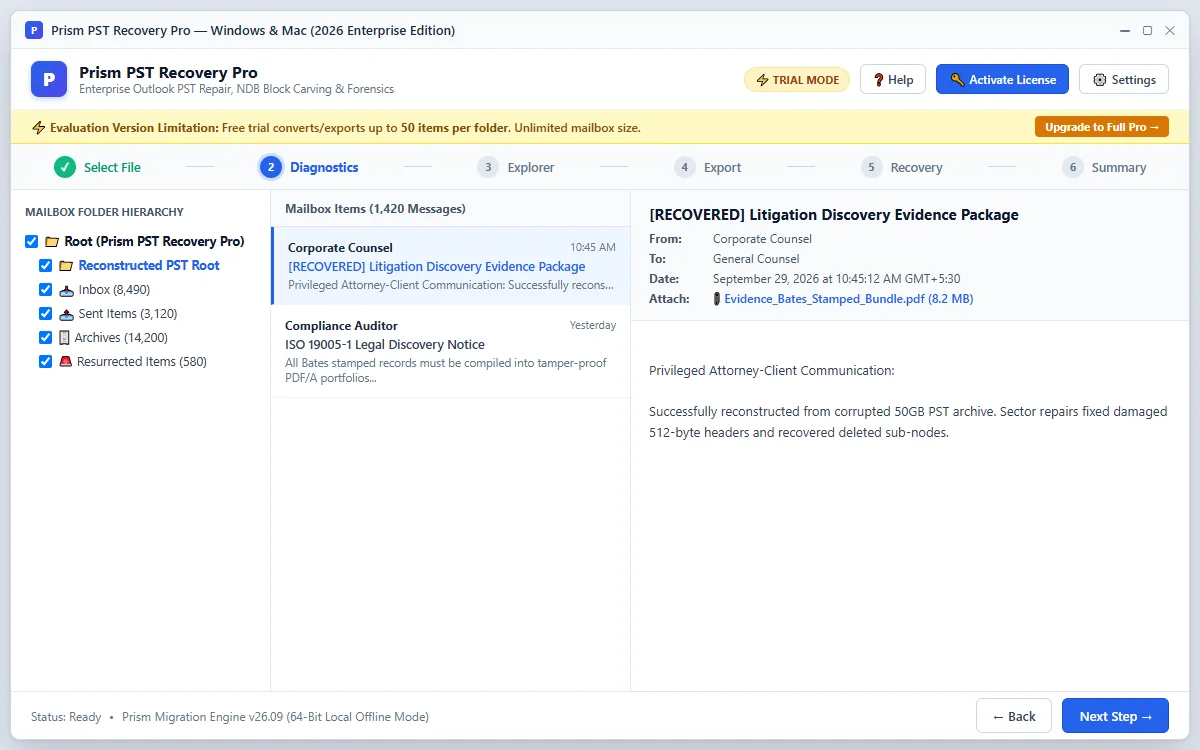Viewport: 1200px width, 750px height.
Task: Click the General Counsel recipient value
Action: click(x=756, y=259)
